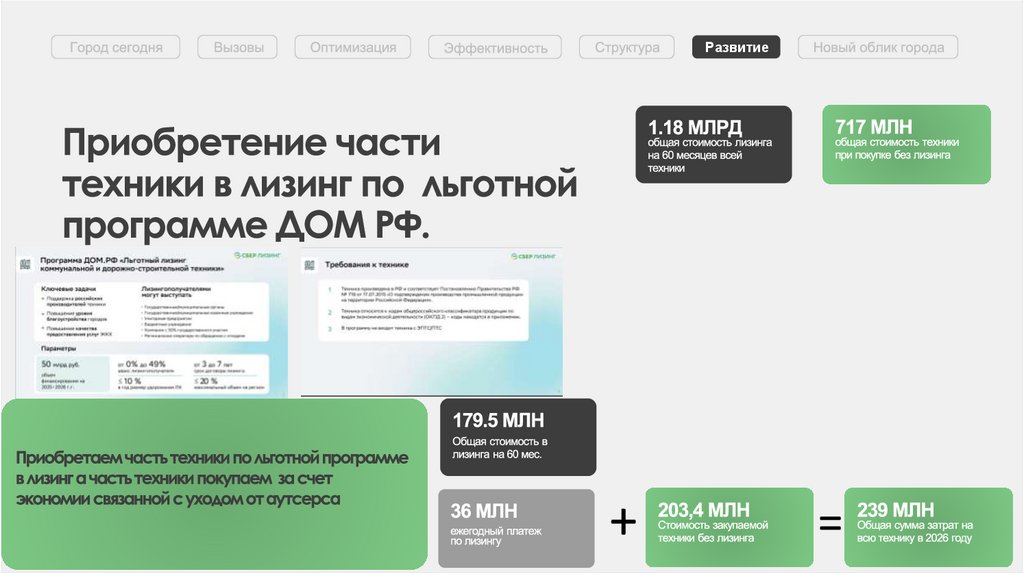Image resolution: width=1024 pixels, height=574 pixels.
Task: Click "общая стоимость лизинга на 60 месяцев" caption
Action: [x=710, y=155]
